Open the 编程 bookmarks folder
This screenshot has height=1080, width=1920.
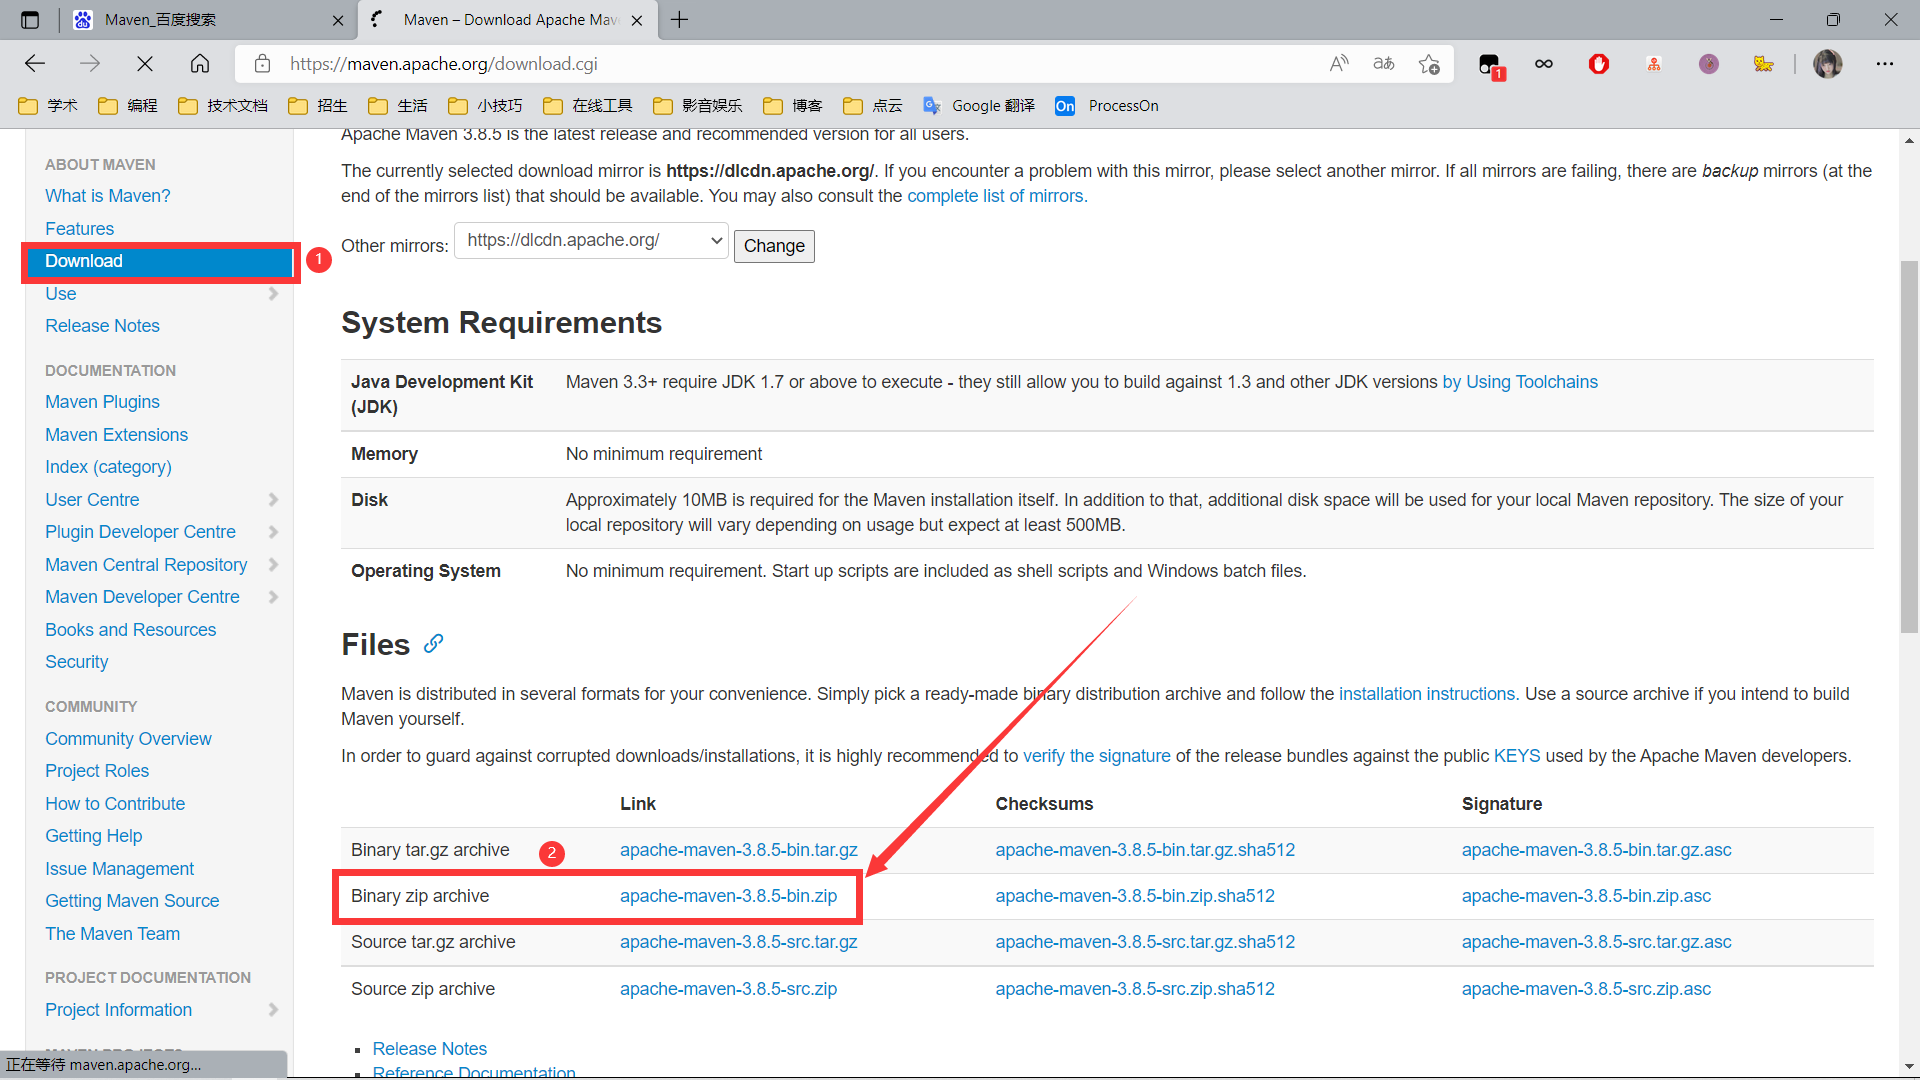pyautogui.click(x=128, y=106)
